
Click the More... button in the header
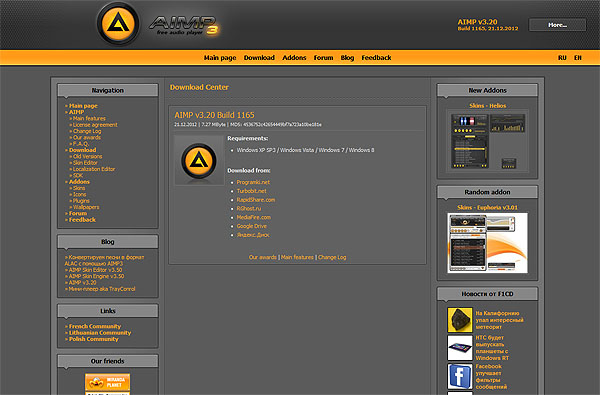(557, 25)
